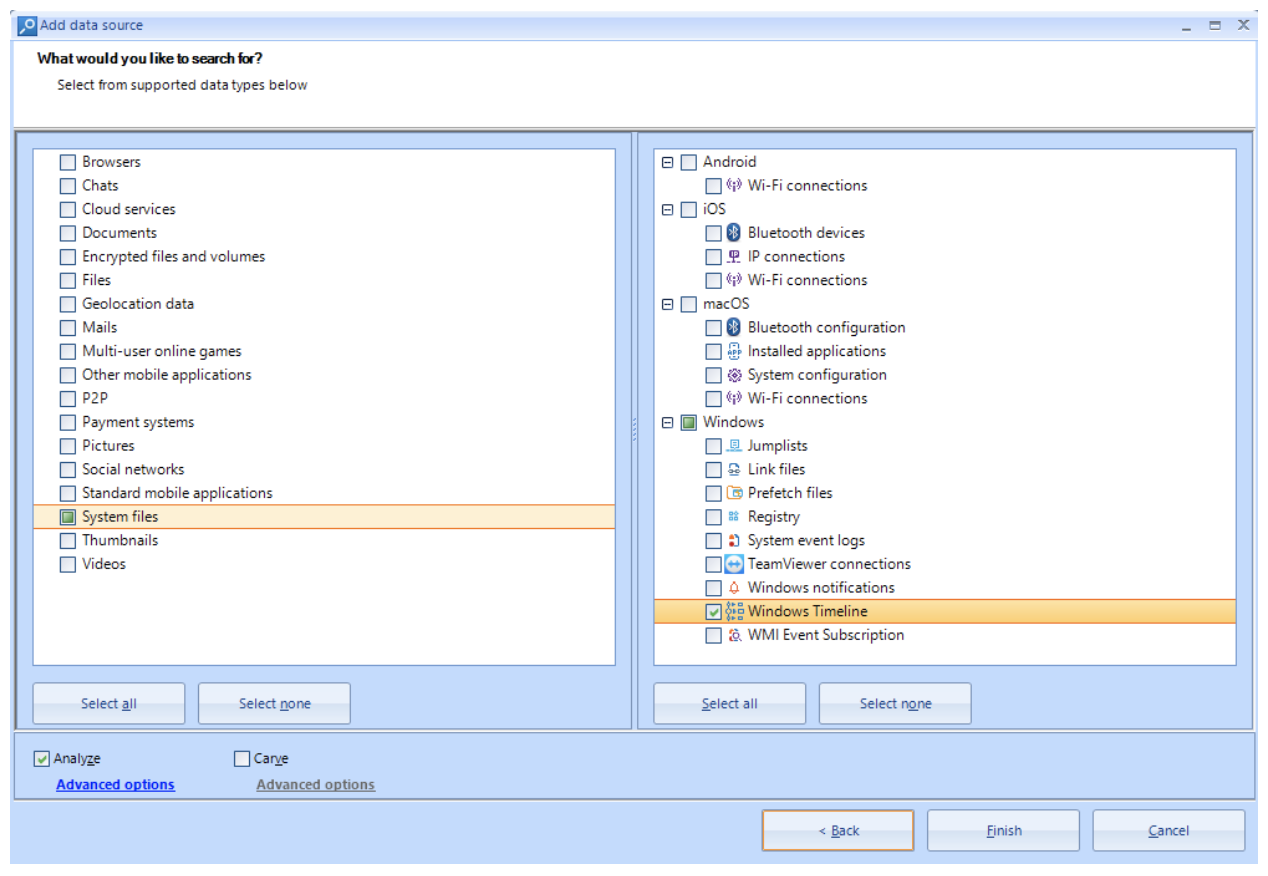
Task: Click the Wi-Fi connections icon under Android
Action: (734, 186)
